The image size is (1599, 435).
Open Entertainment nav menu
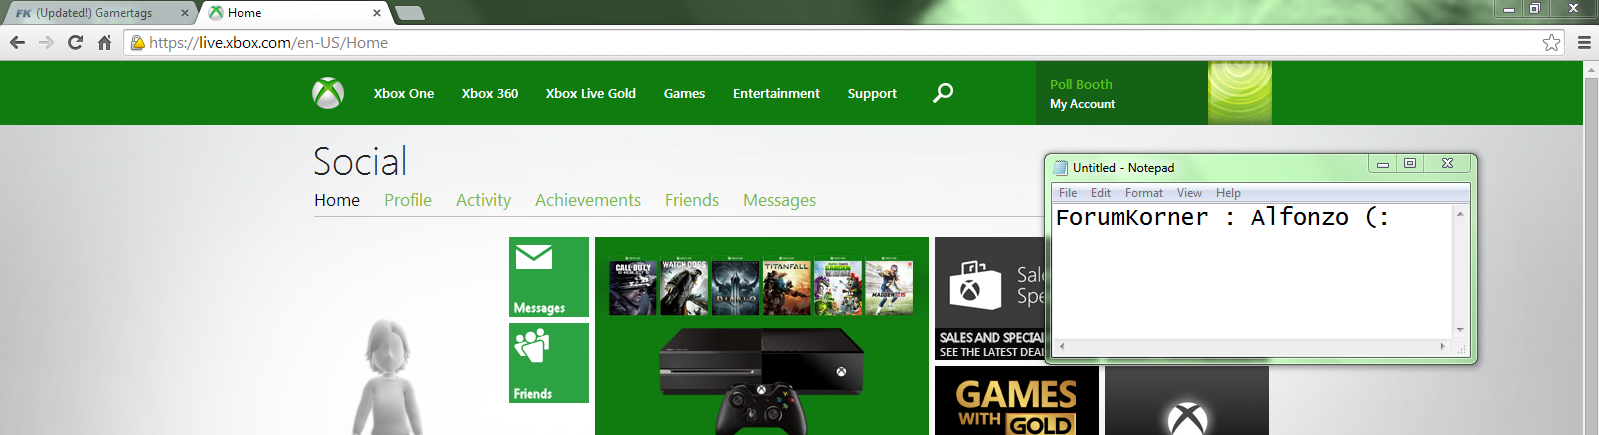(776, 93)
